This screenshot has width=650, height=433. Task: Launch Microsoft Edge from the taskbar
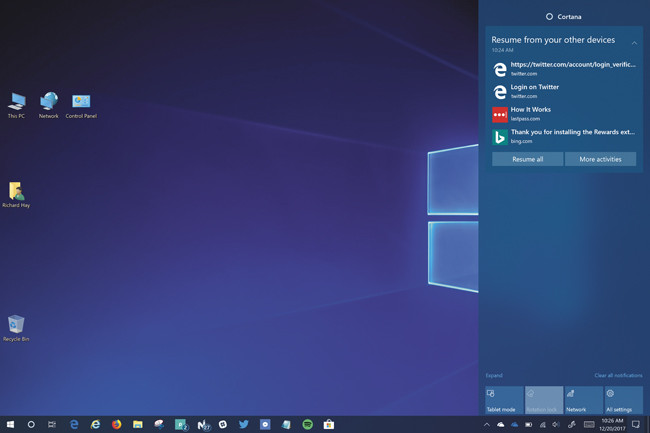point(74,424)
